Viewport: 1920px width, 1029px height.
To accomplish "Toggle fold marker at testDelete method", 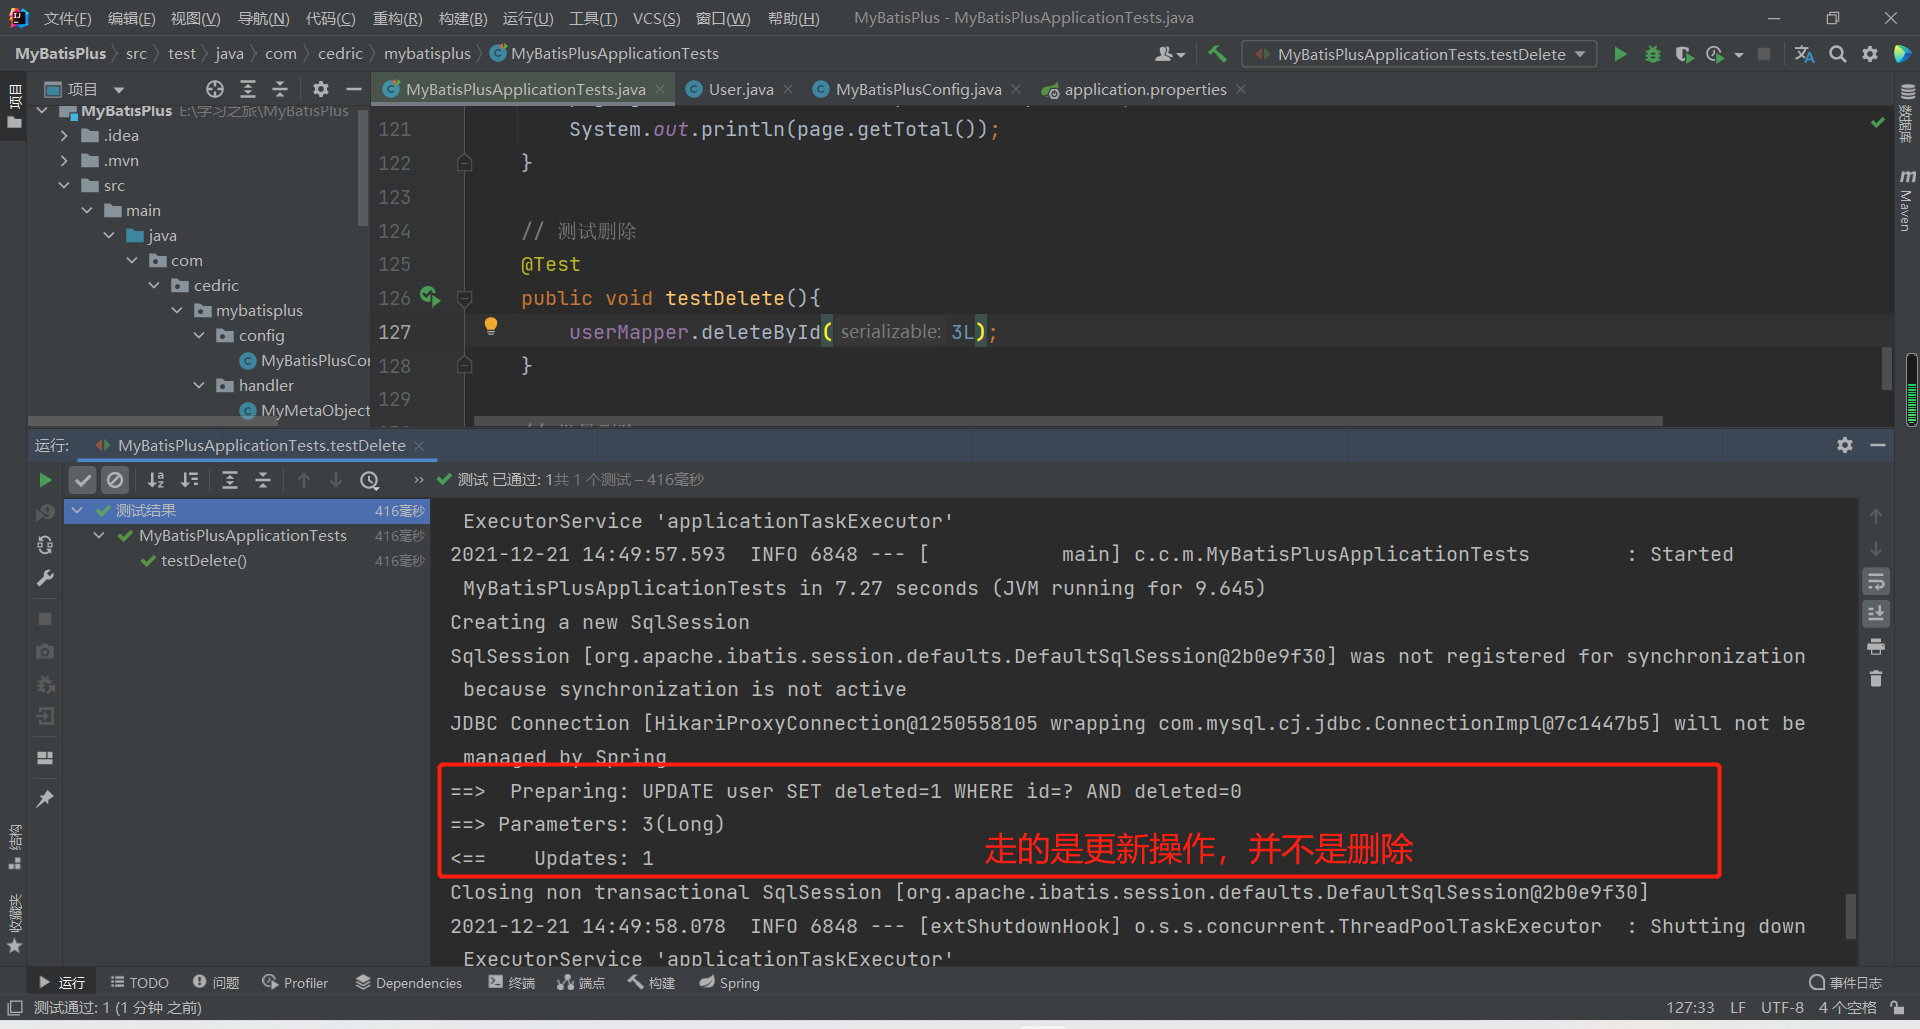I will [464, 298].
